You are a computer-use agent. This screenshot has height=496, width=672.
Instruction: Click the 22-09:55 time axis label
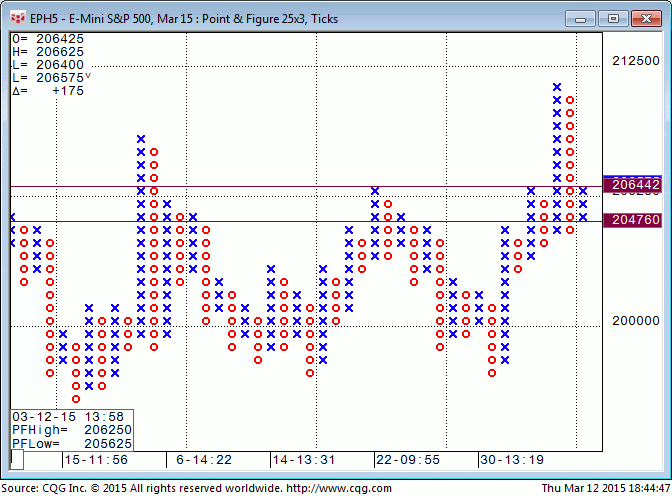(x=408, y=460)
